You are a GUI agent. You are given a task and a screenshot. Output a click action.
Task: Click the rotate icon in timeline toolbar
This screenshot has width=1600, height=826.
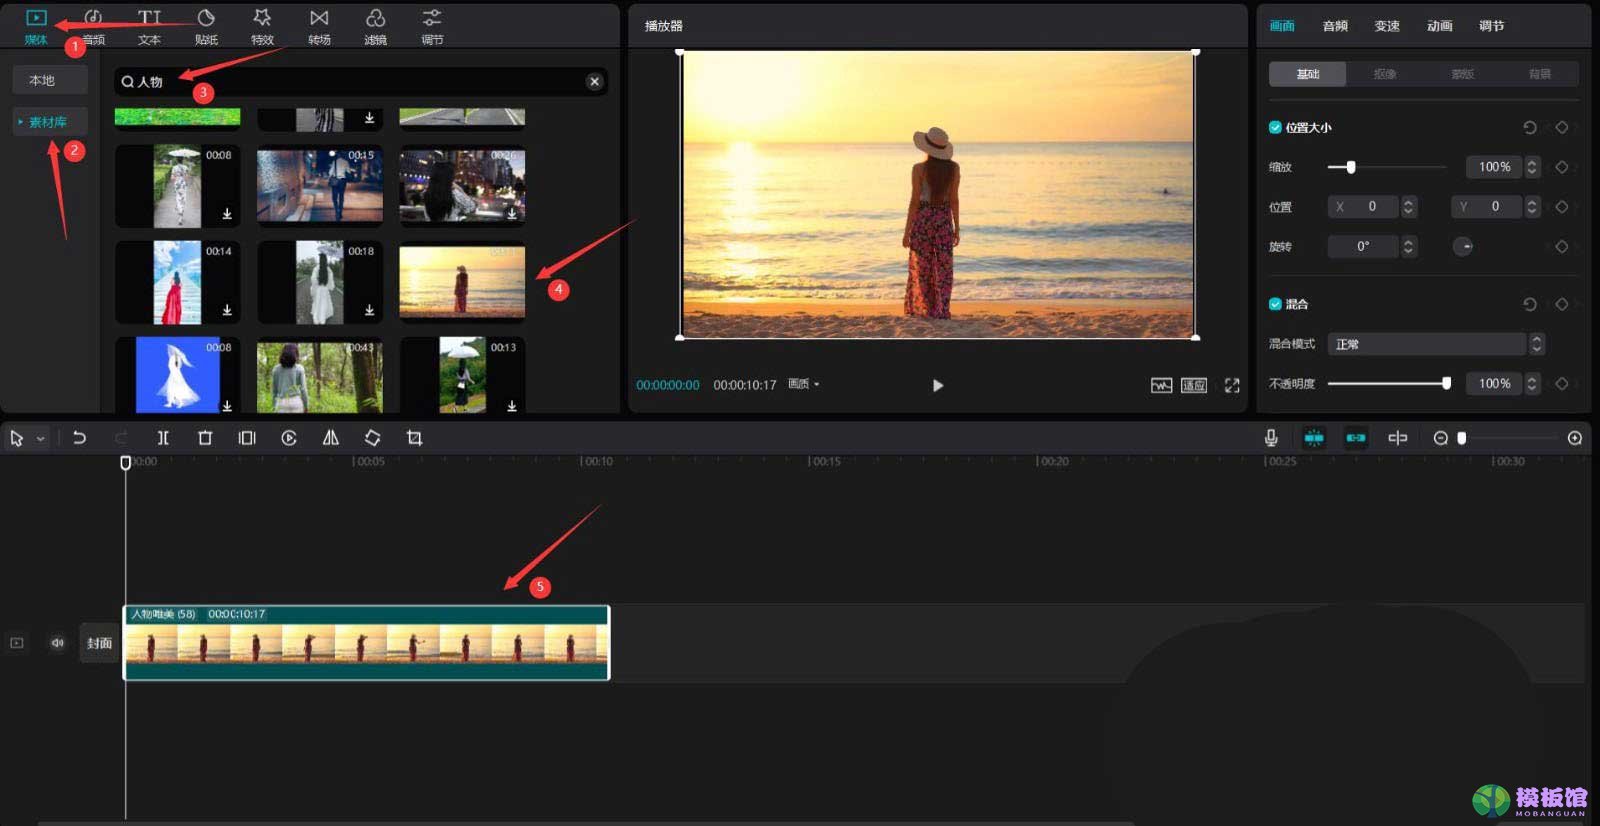point(372,438)
